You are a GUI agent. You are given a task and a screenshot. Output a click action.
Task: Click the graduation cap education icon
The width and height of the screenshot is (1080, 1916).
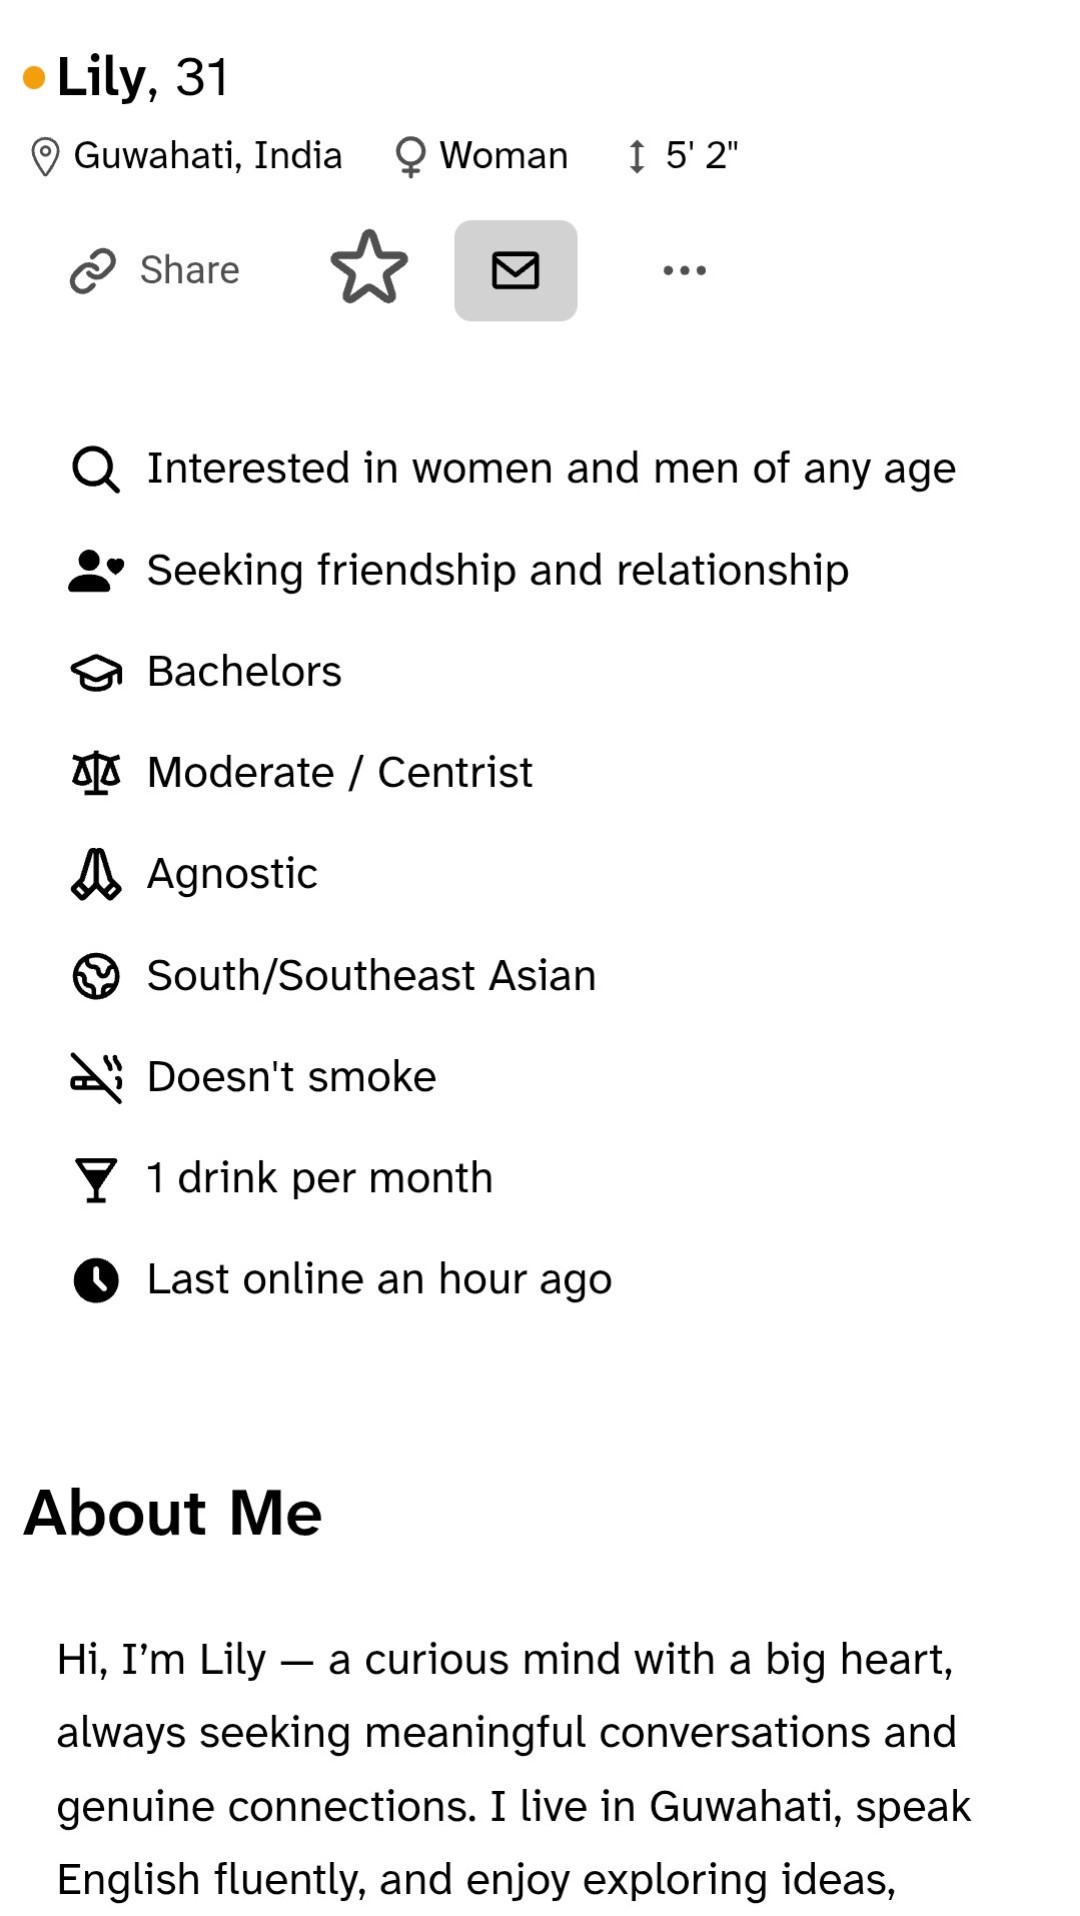tap(96, 673)
